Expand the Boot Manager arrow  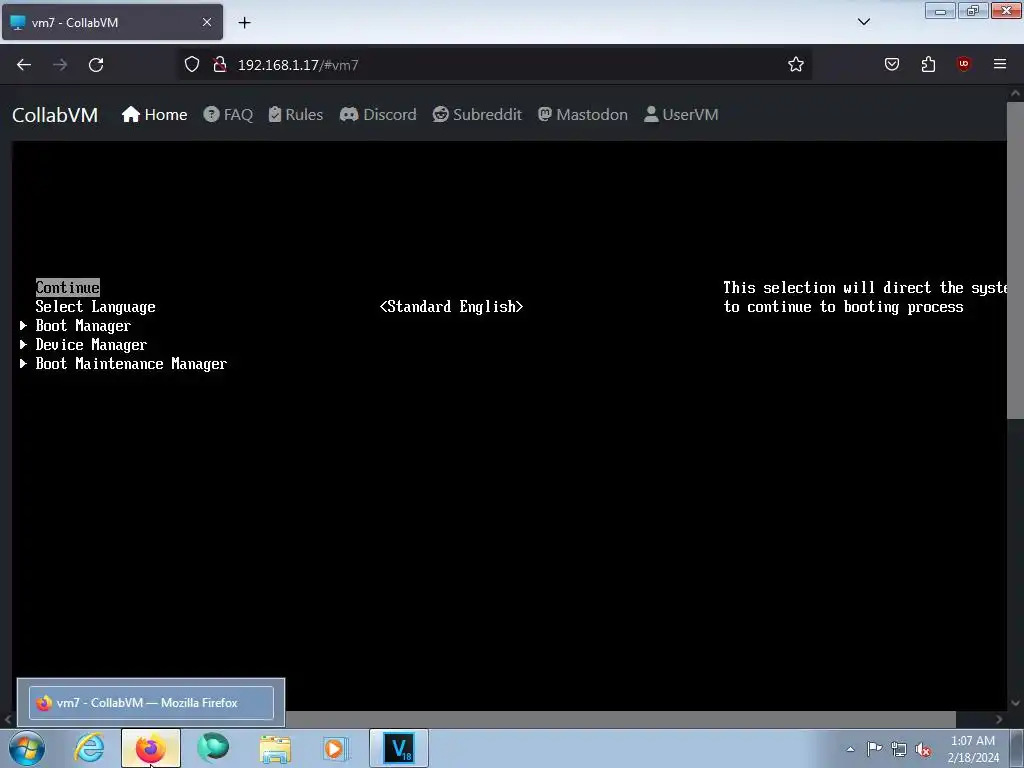click(24, 325)
